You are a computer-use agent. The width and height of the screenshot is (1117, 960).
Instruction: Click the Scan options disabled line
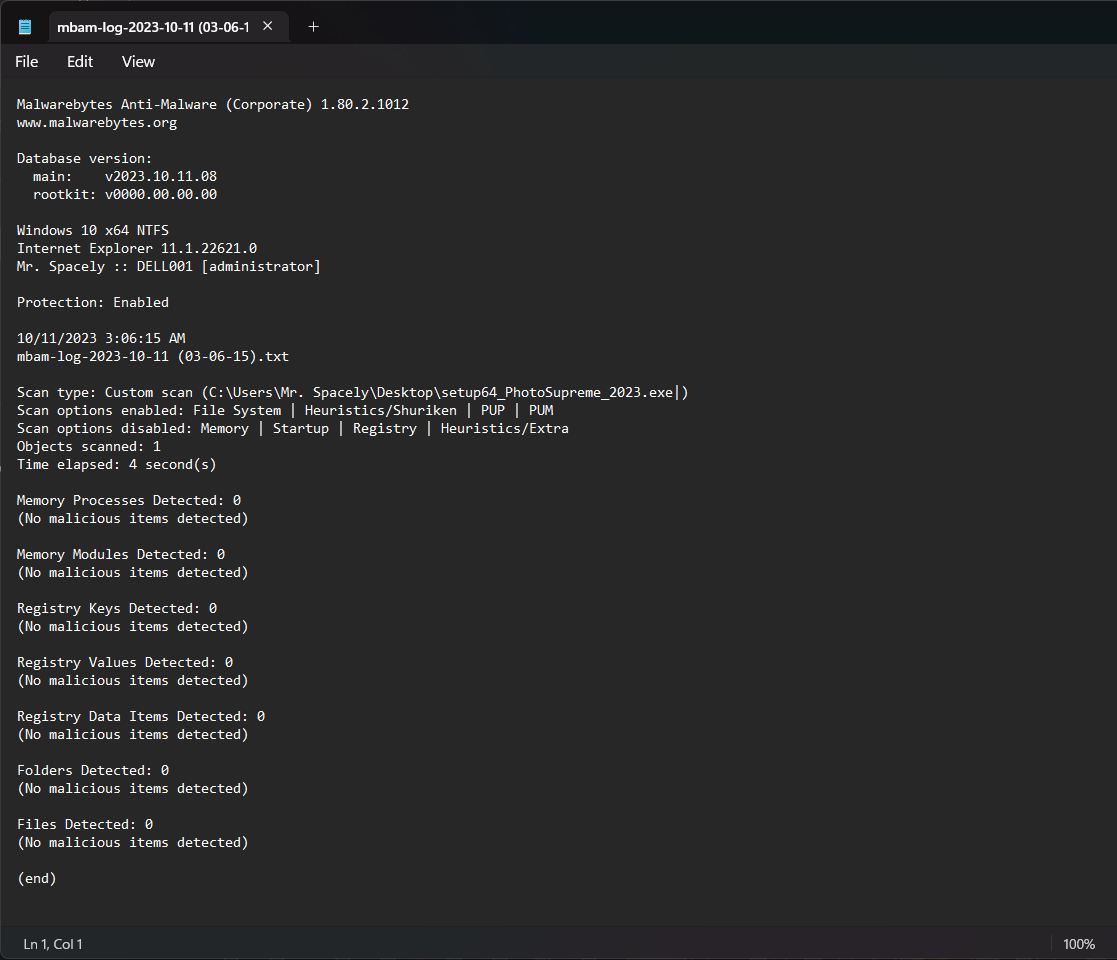(x=293, y=429)
